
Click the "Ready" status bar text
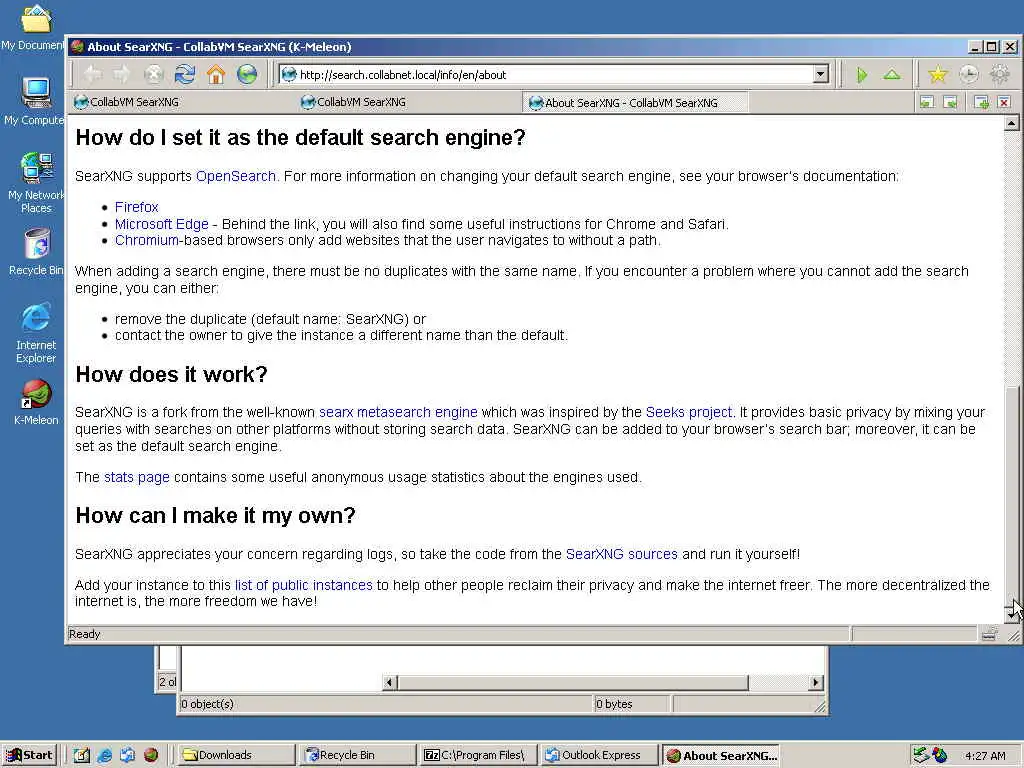click(84, 634)
